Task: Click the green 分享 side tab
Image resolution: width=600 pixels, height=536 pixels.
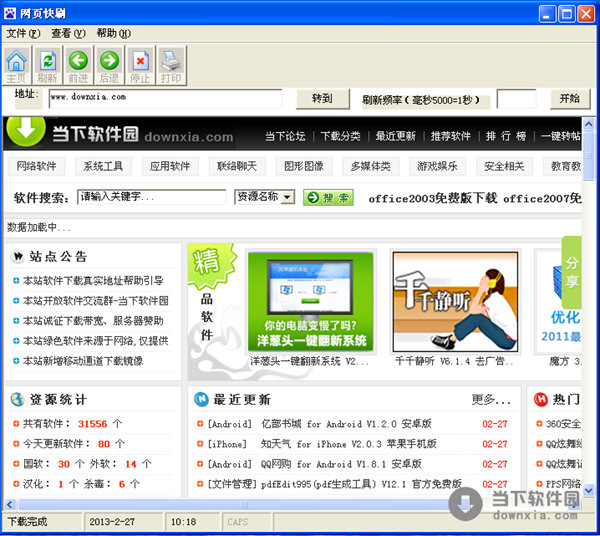Action: 572,272
